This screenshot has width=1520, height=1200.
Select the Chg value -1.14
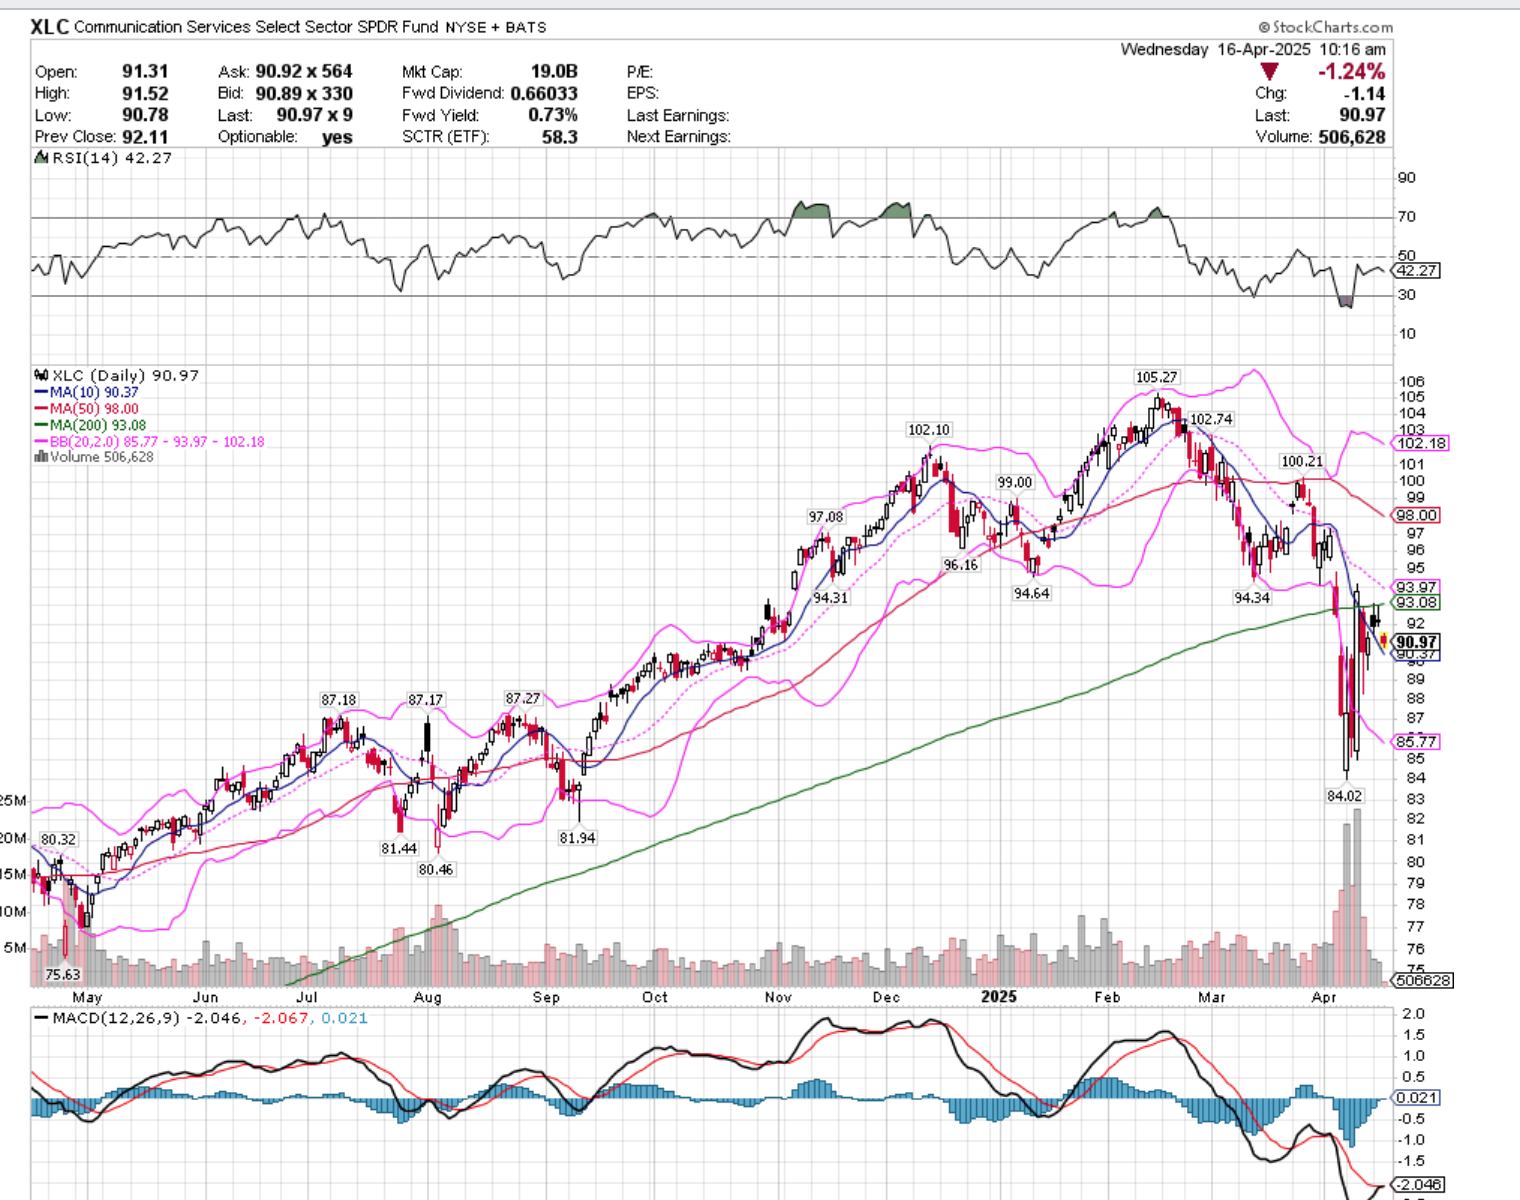click(1365, 94)
